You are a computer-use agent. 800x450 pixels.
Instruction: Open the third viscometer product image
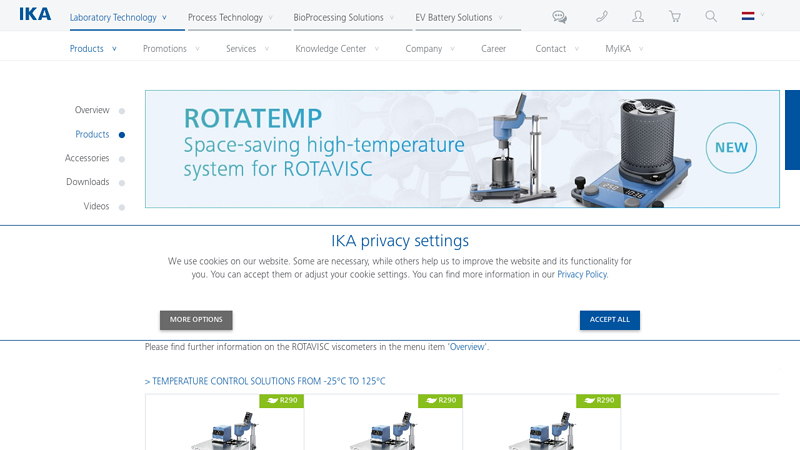click(541, 430)
